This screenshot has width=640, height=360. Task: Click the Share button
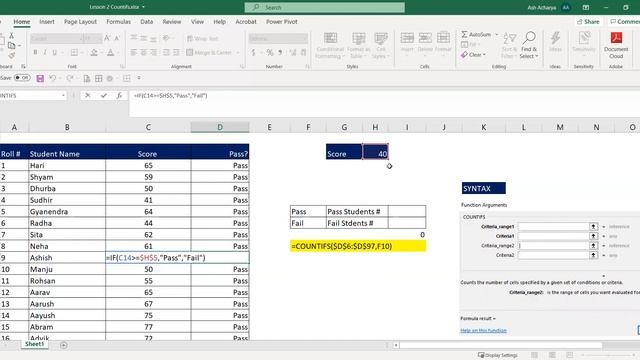(588, 22)
